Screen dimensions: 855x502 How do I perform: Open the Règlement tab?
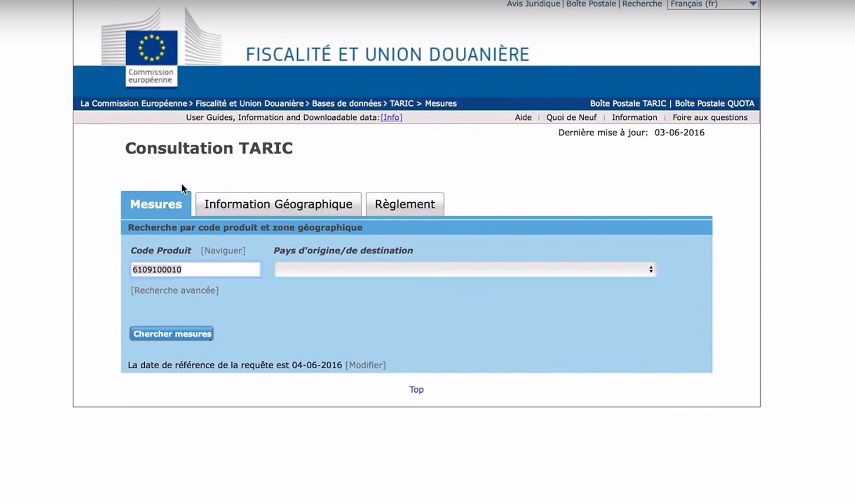tap(404, 204)
